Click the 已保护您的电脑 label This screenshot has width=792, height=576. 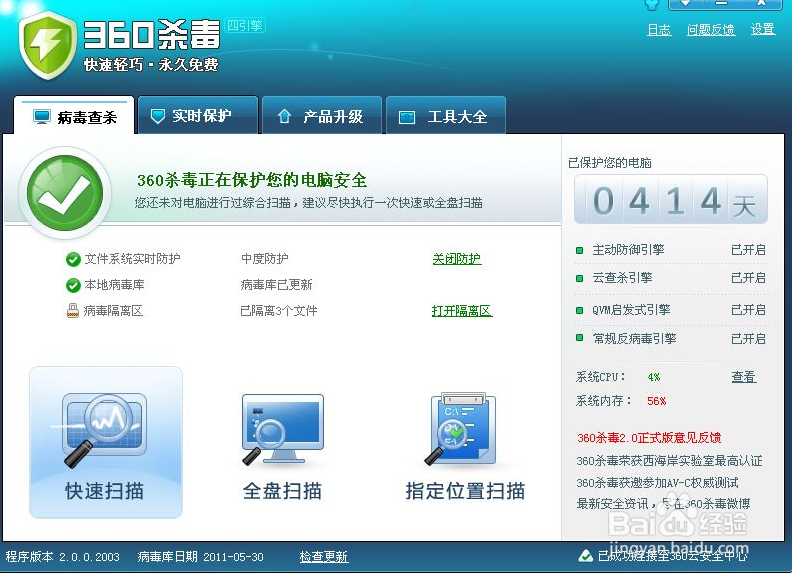[x=610, y=163]
